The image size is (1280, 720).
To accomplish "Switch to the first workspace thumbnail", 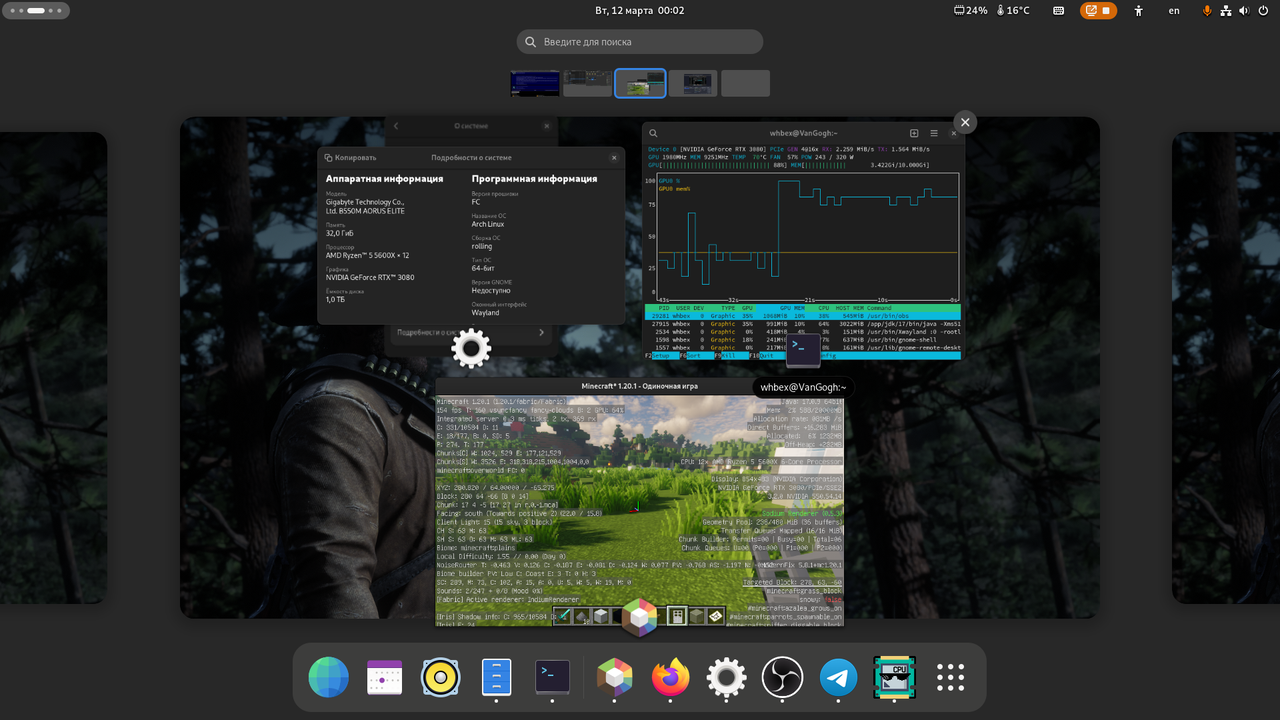I will coord(535,83).
